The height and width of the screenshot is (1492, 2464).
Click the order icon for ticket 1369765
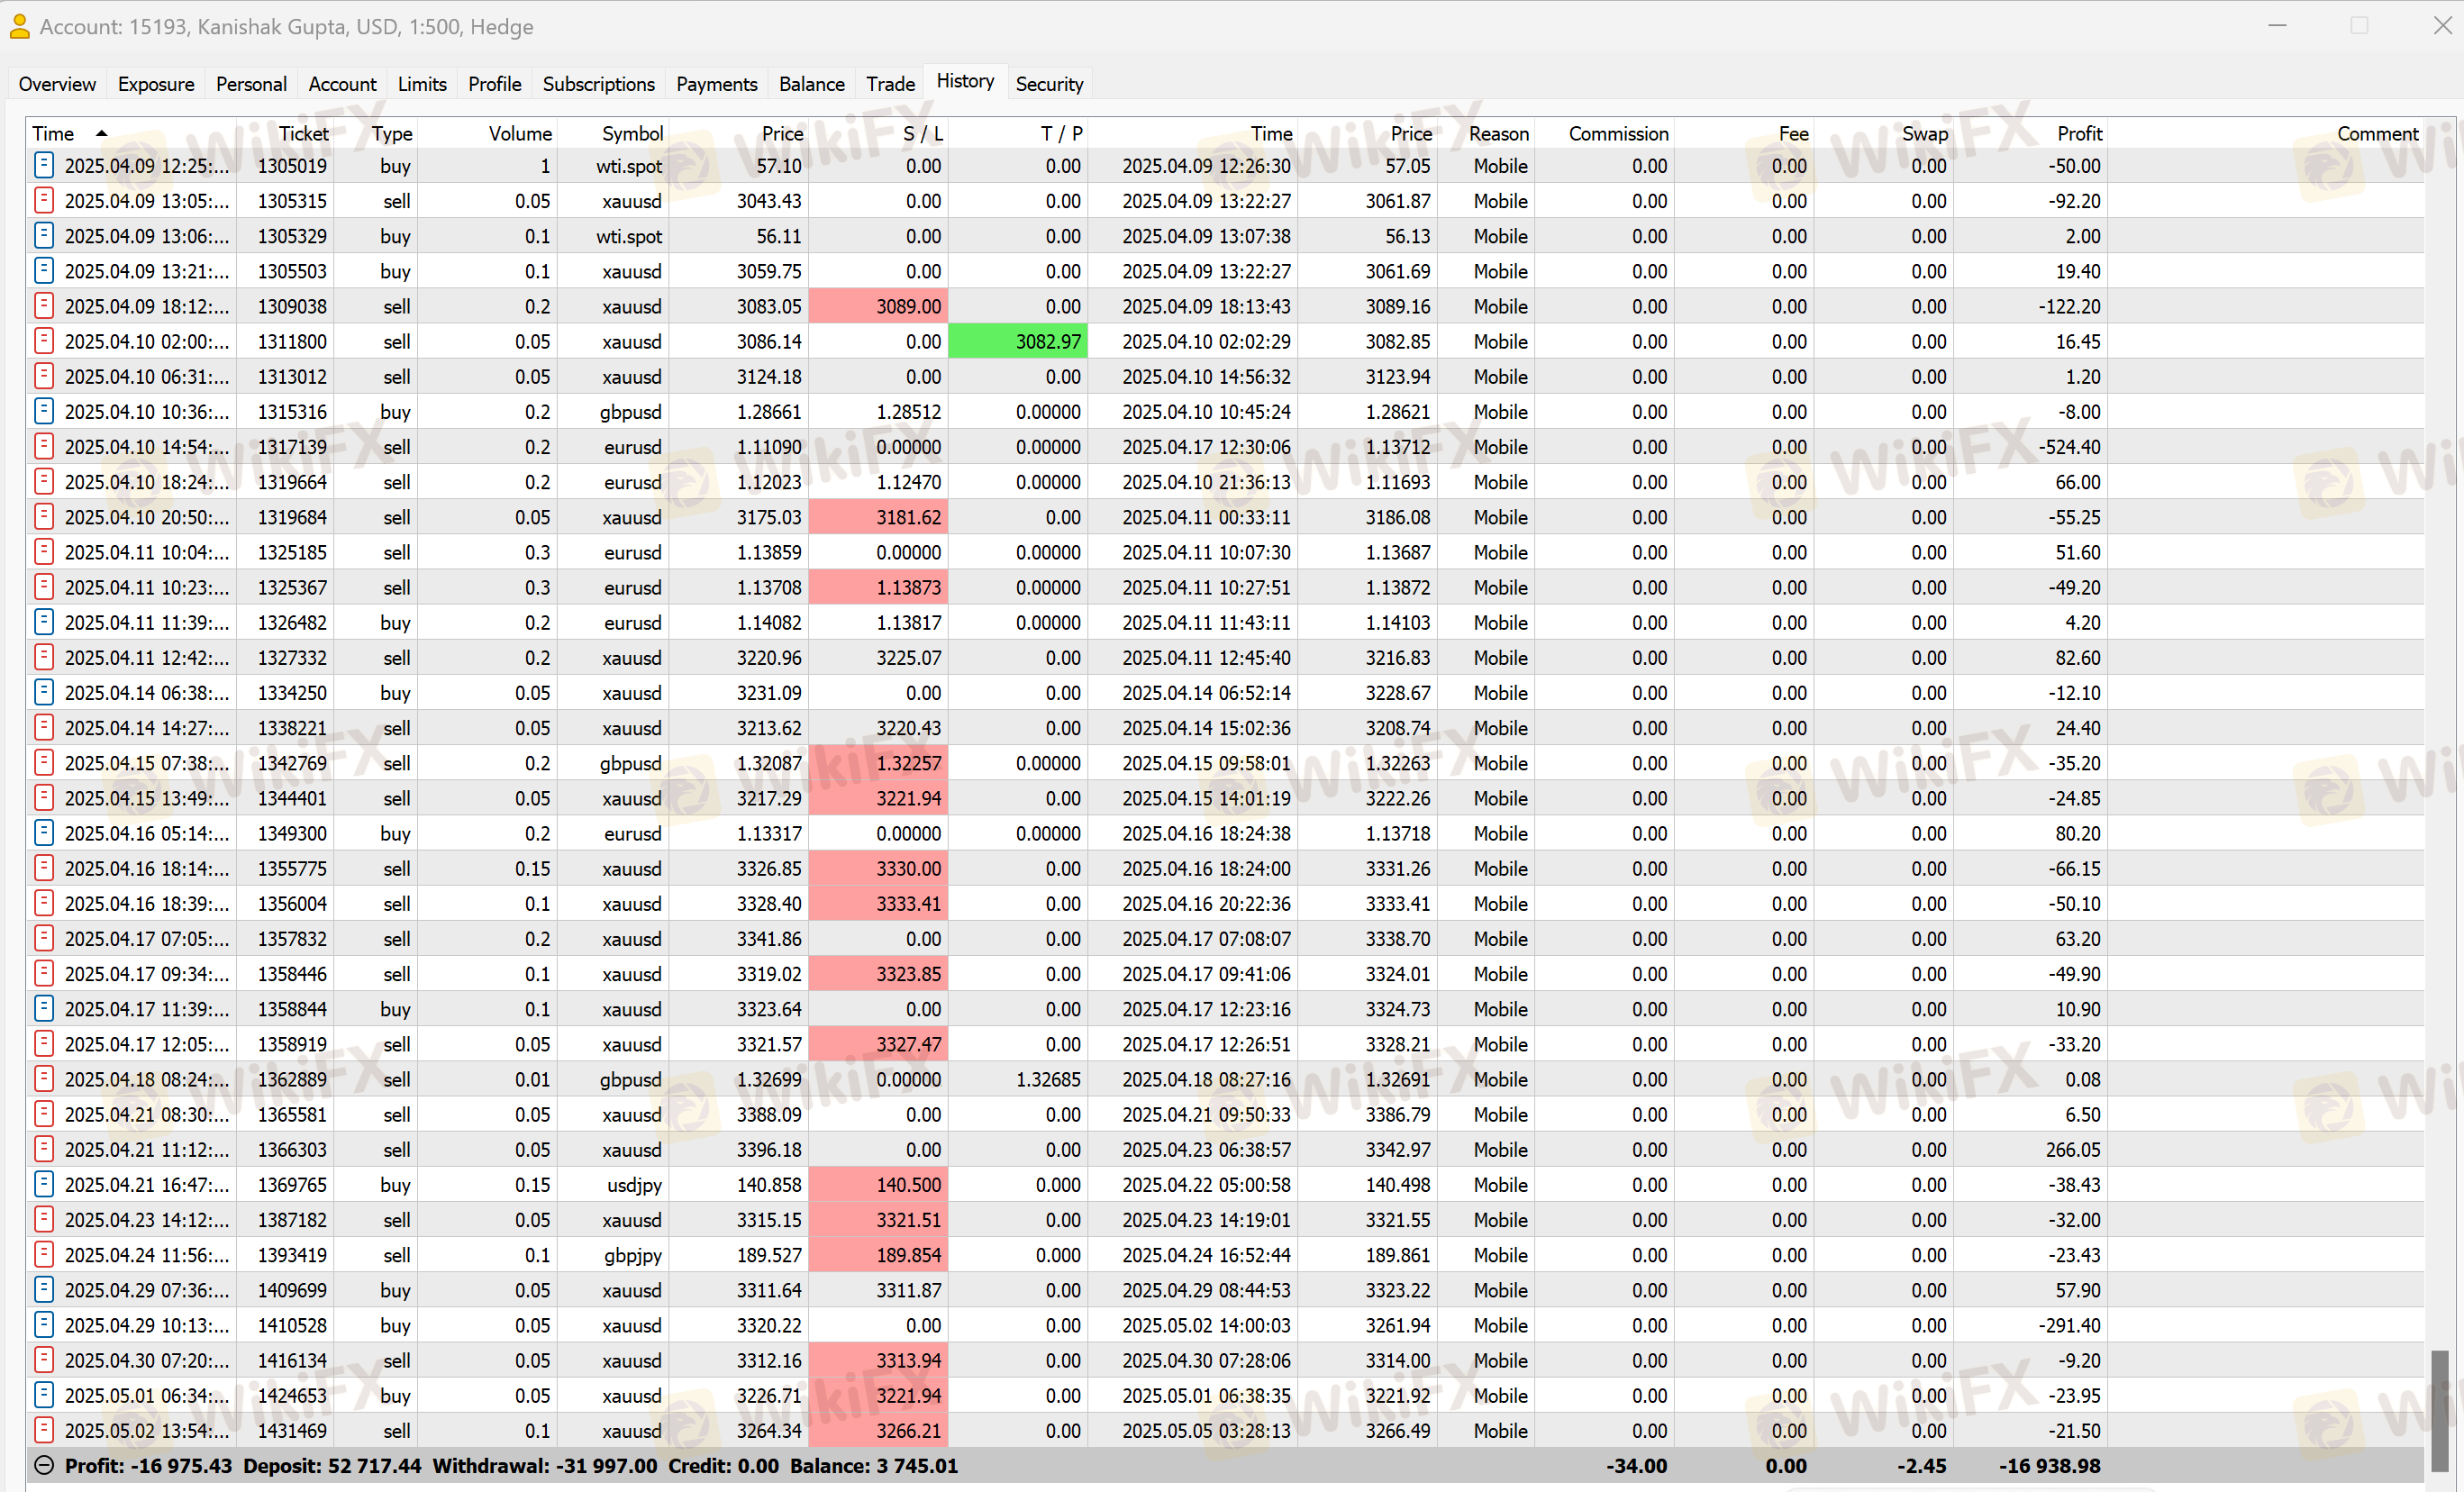coord(43,1184)
